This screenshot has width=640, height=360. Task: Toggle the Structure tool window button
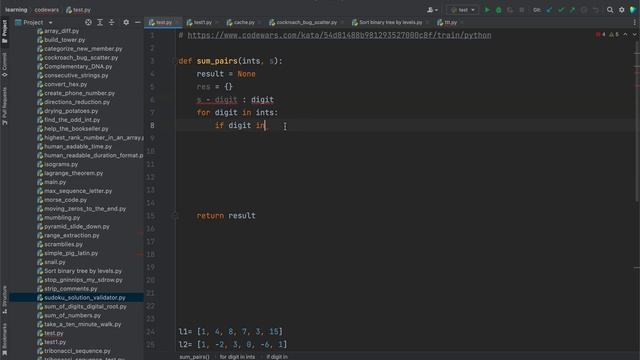click(4, 299)
